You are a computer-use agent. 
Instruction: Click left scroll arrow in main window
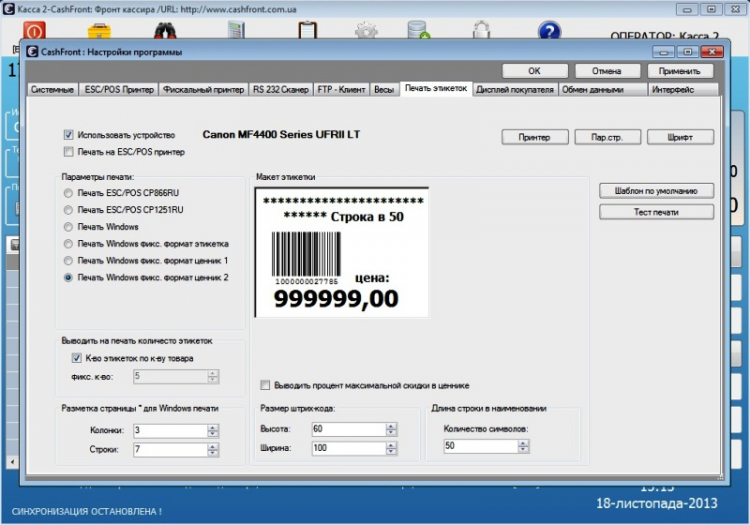coord(12,462)
